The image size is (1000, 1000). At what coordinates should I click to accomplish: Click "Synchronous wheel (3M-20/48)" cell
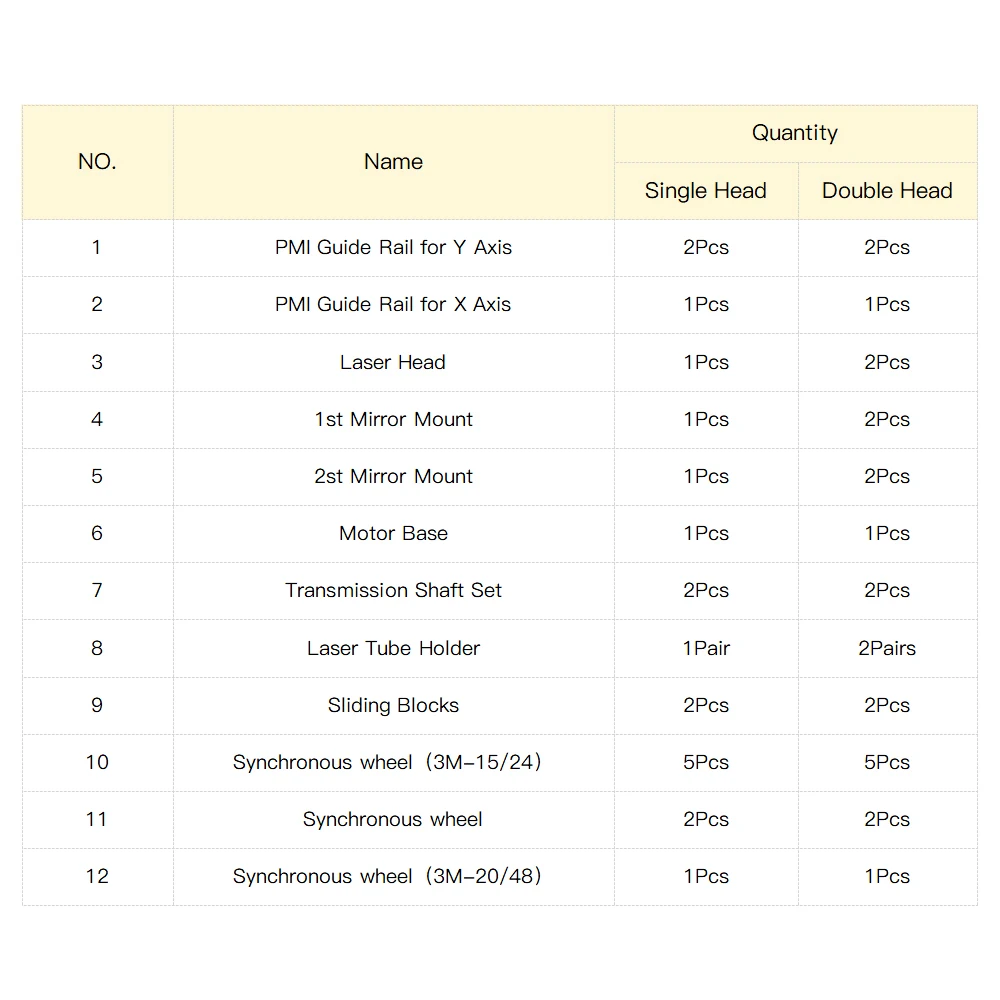pyautogui.click(x=387, y=876)
